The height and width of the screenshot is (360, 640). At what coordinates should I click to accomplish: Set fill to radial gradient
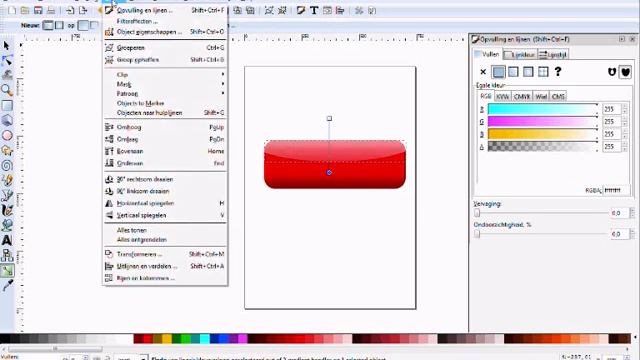[x=528, y=72]
